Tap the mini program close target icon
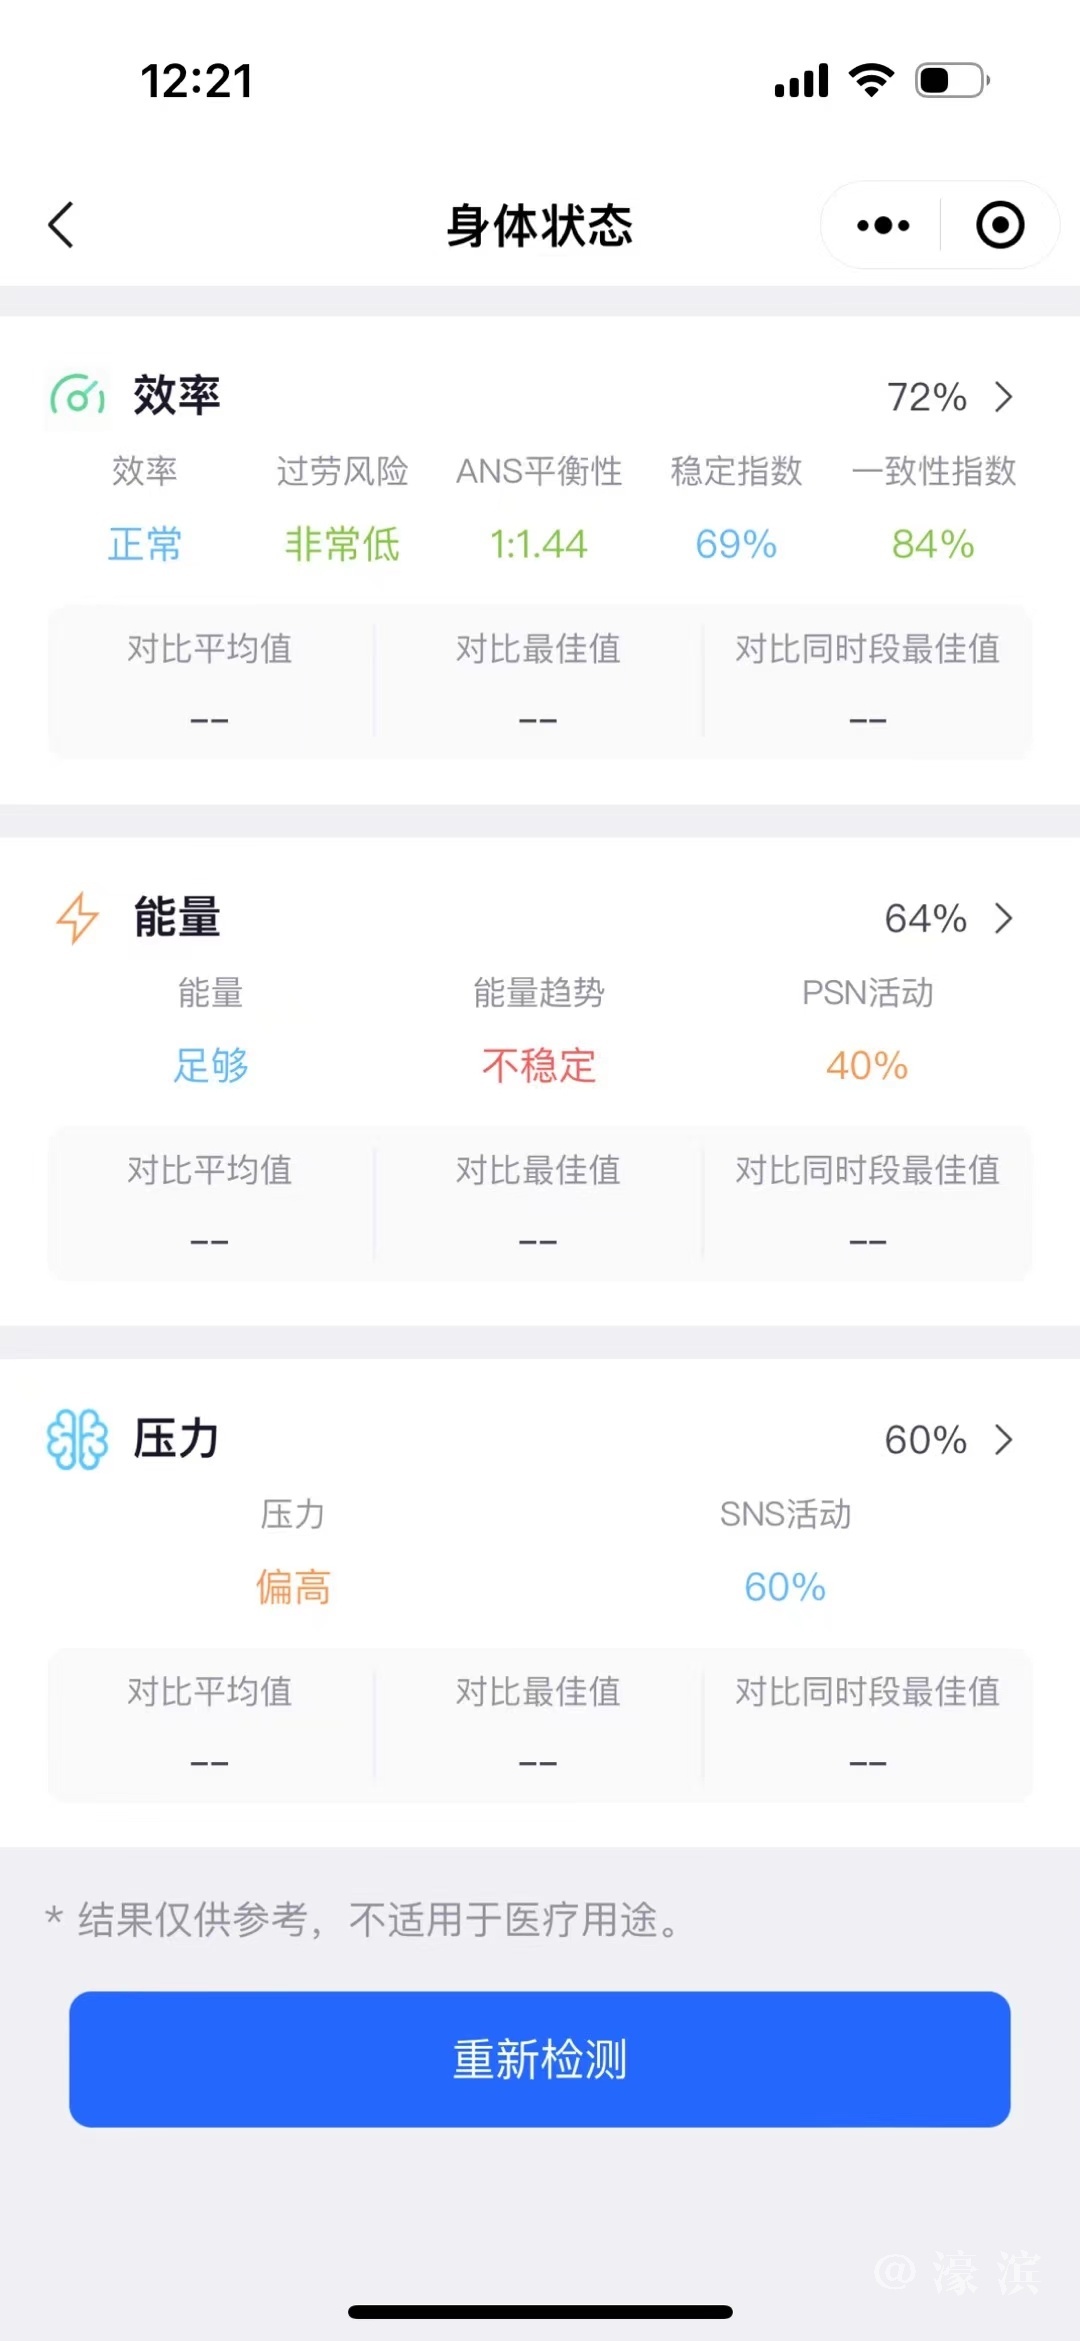1080x2341 pixels. point(999,225)
